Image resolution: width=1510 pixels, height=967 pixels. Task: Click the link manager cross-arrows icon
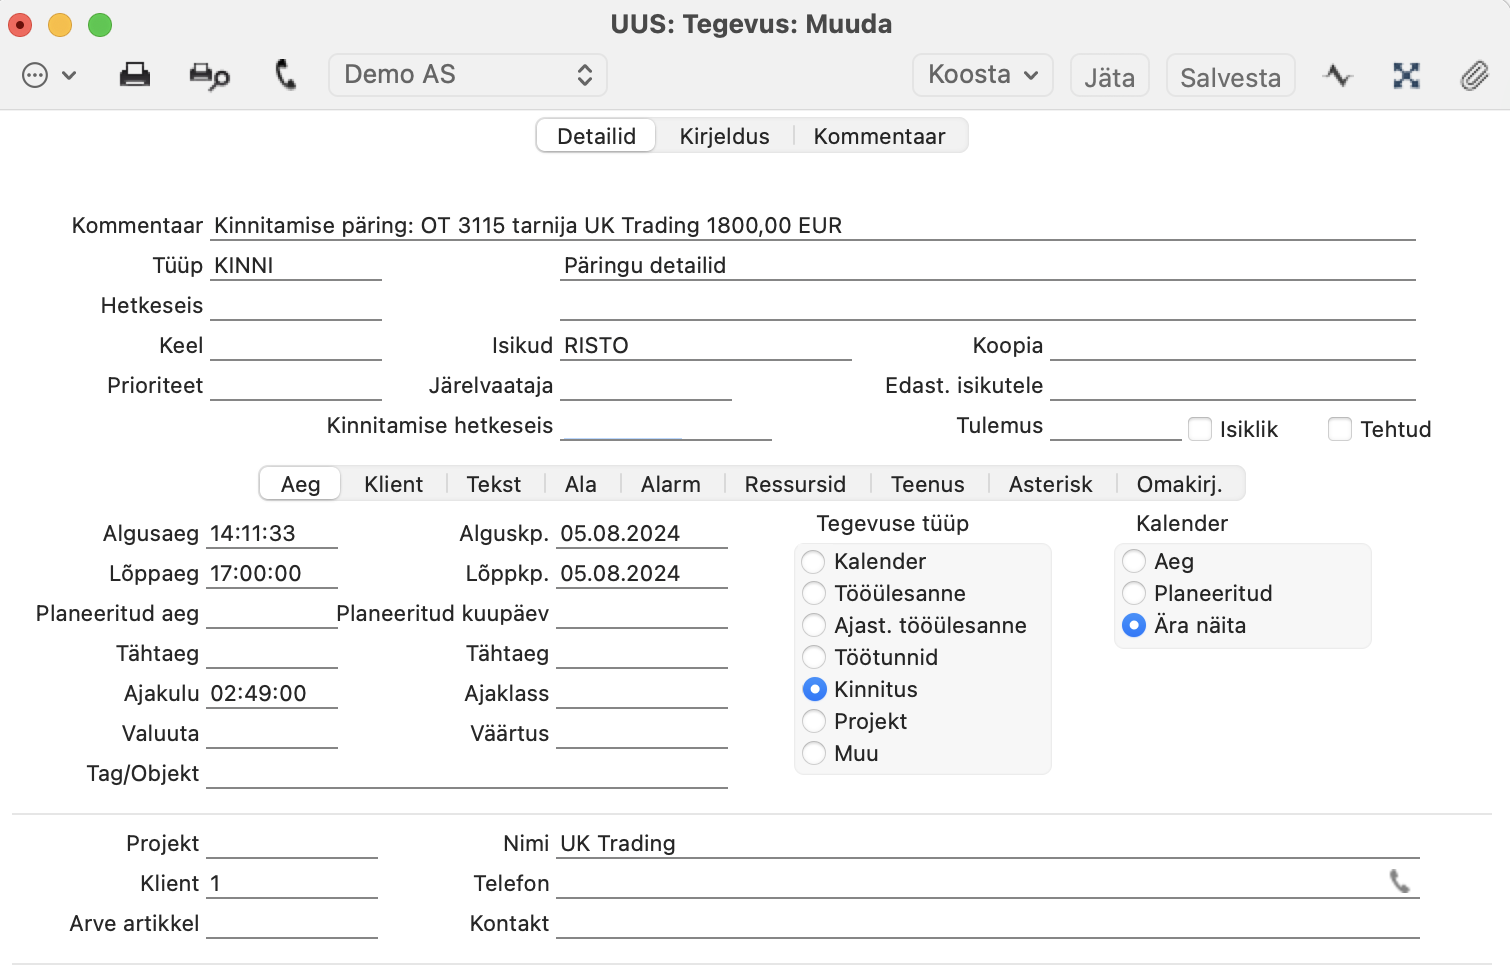click(1406, 75)
